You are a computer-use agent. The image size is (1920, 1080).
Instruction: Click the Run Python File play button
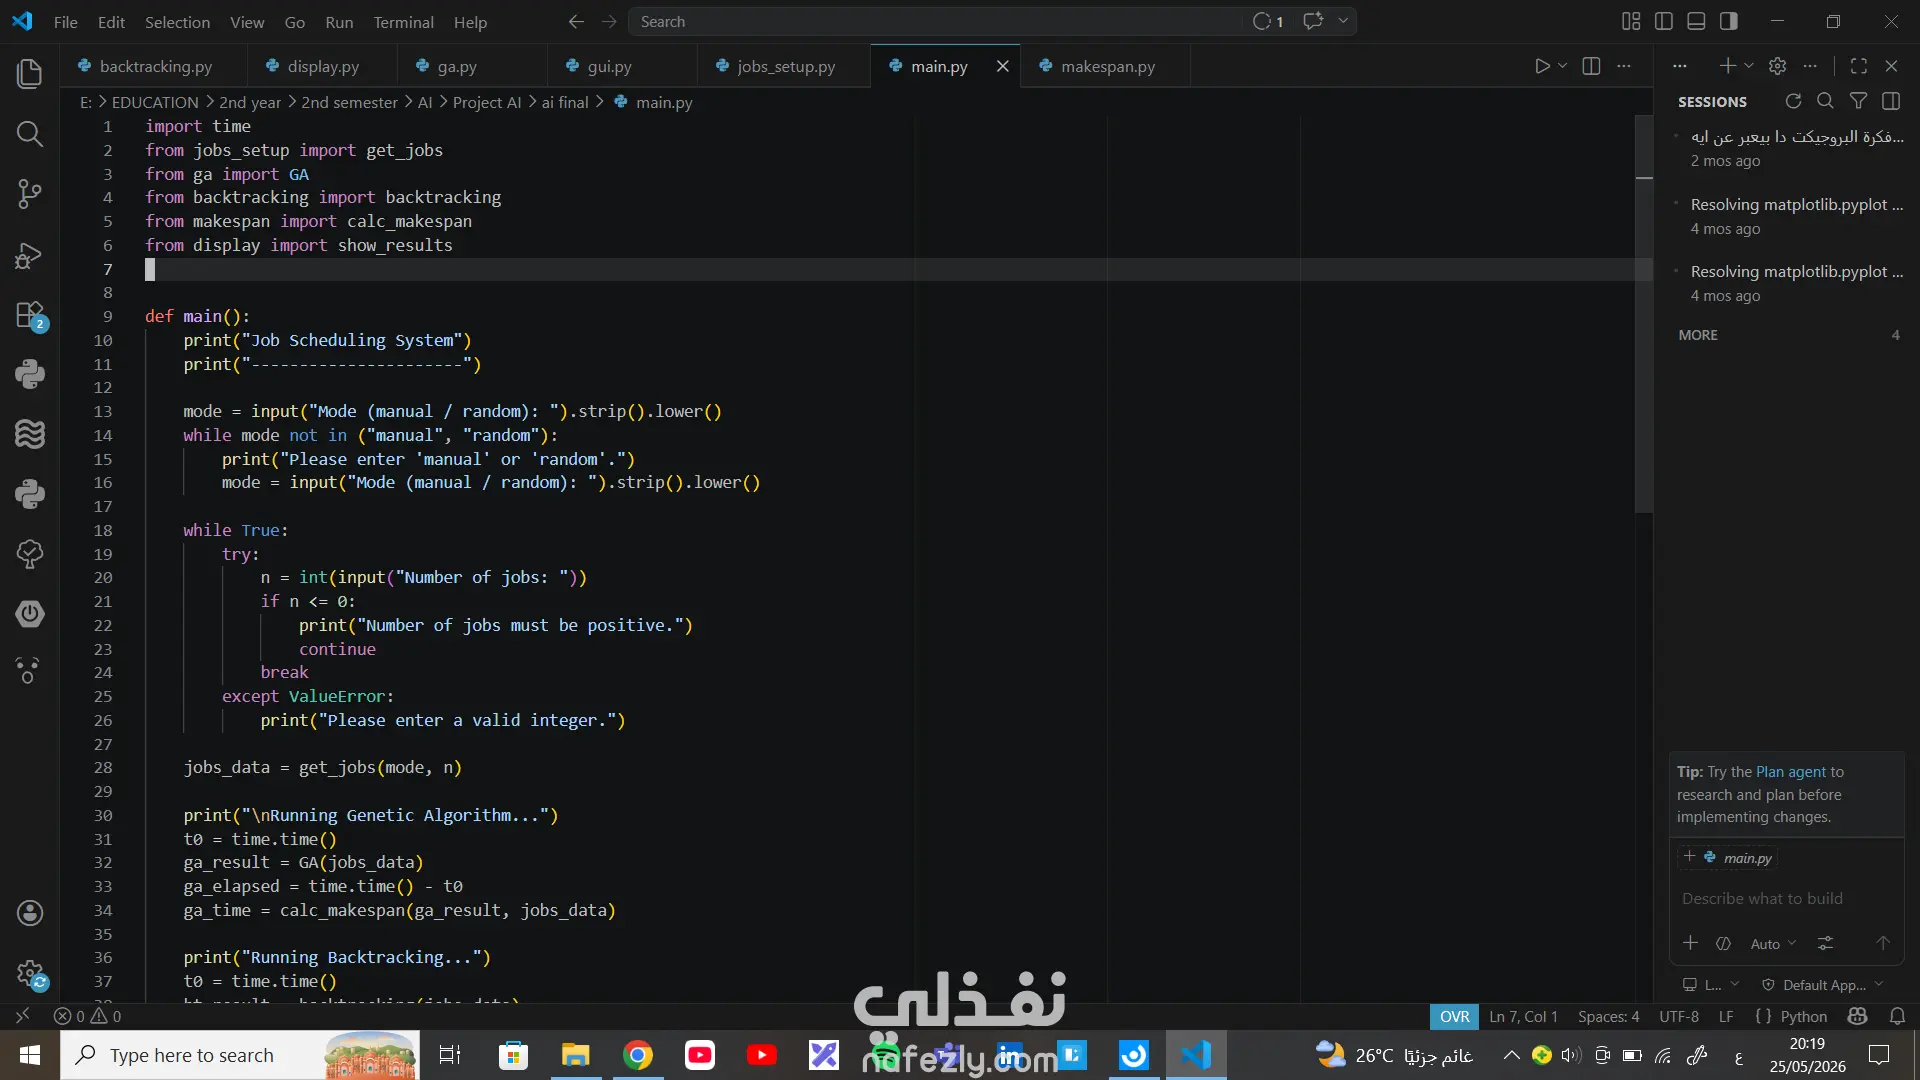click(1542, 66)
